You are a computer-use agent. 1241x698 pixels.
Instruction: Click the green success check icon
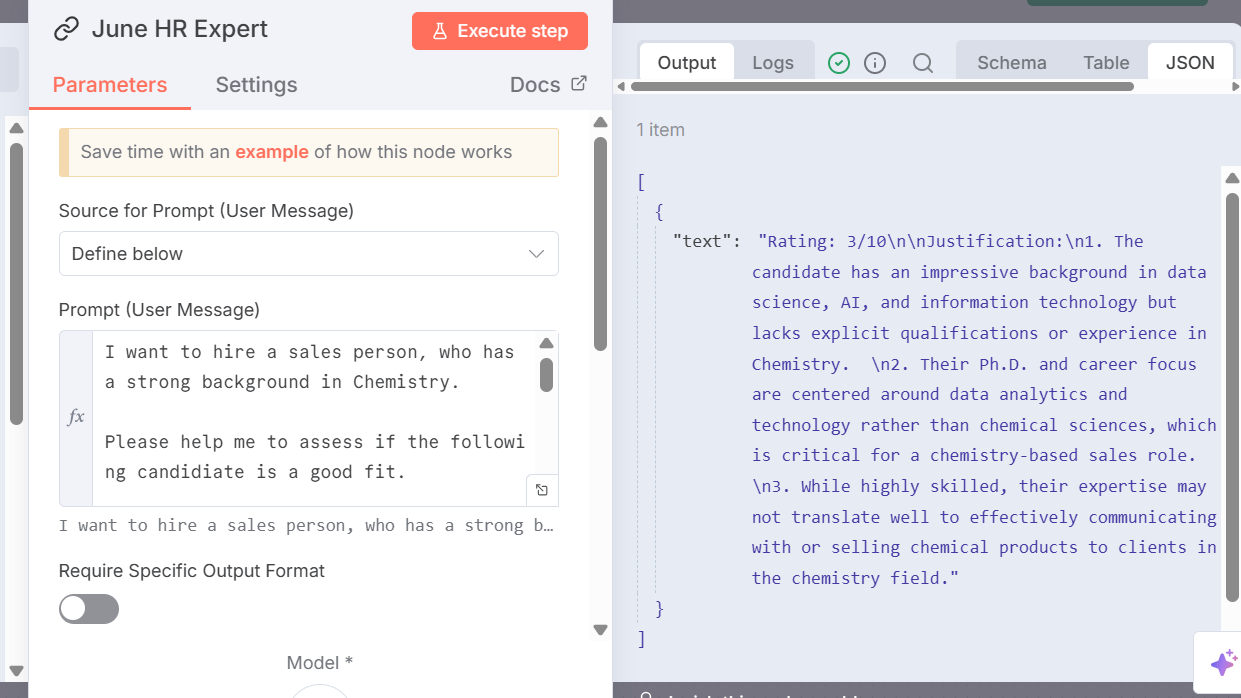[839, 62]
